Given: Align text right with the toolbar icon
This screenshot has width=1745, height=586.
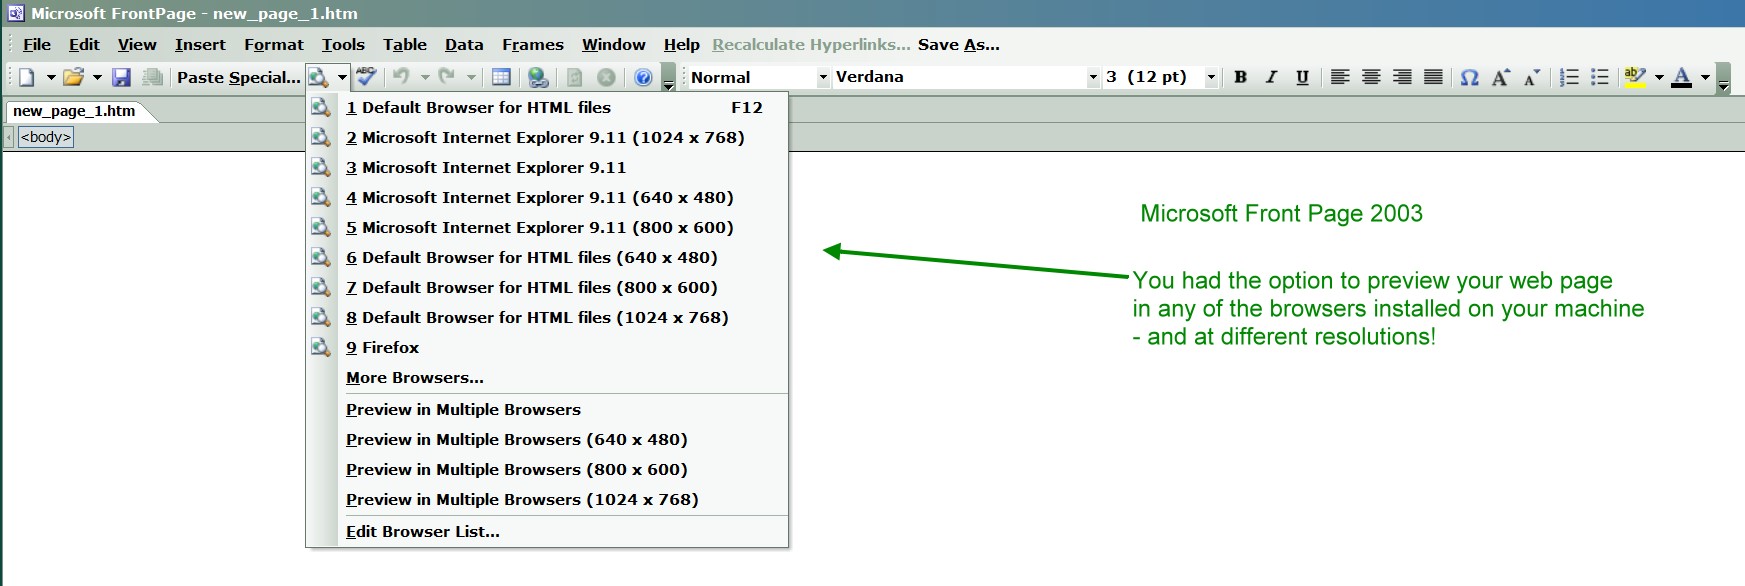Looking at the screenshot, I should 1402,77.
